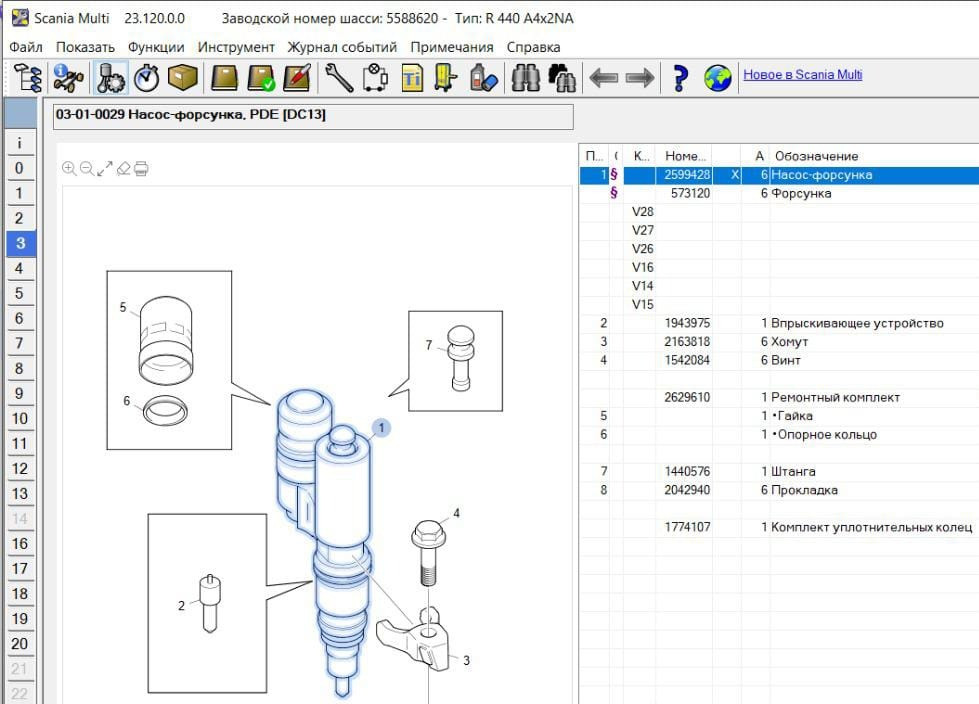Click the zoom in magnifier above the diagram
979x704 pixels.
click(x=69, y=169)
